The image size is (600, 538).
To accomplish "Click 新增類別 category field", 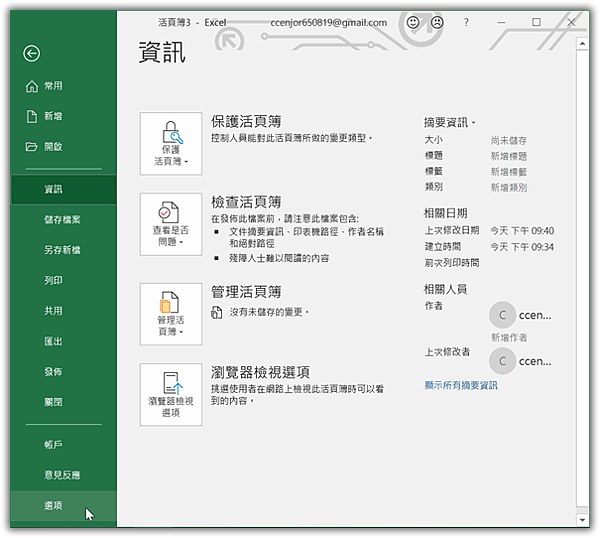I will (509, 187).
